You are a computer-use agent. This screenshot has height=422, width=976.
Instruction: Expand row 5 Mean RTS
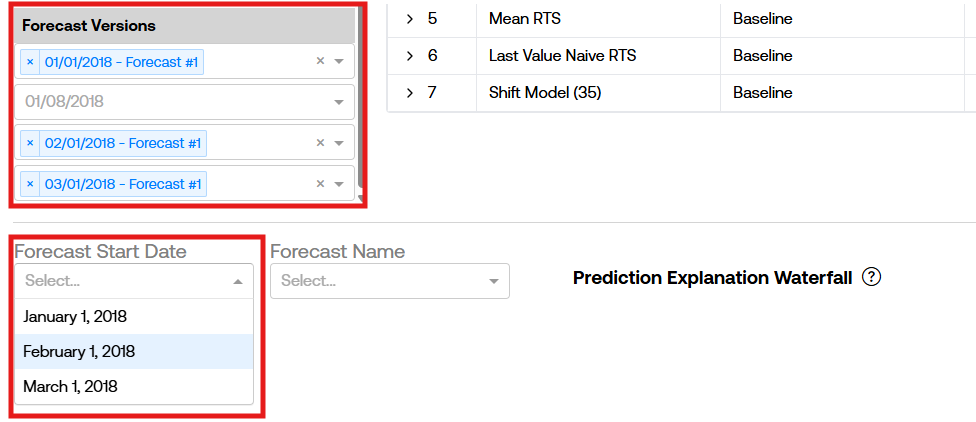click(410, 19)
